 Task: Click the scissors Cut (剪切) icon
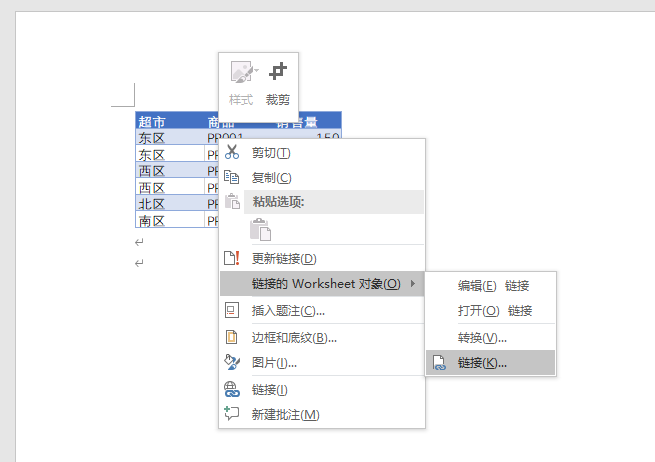[233, 152]
